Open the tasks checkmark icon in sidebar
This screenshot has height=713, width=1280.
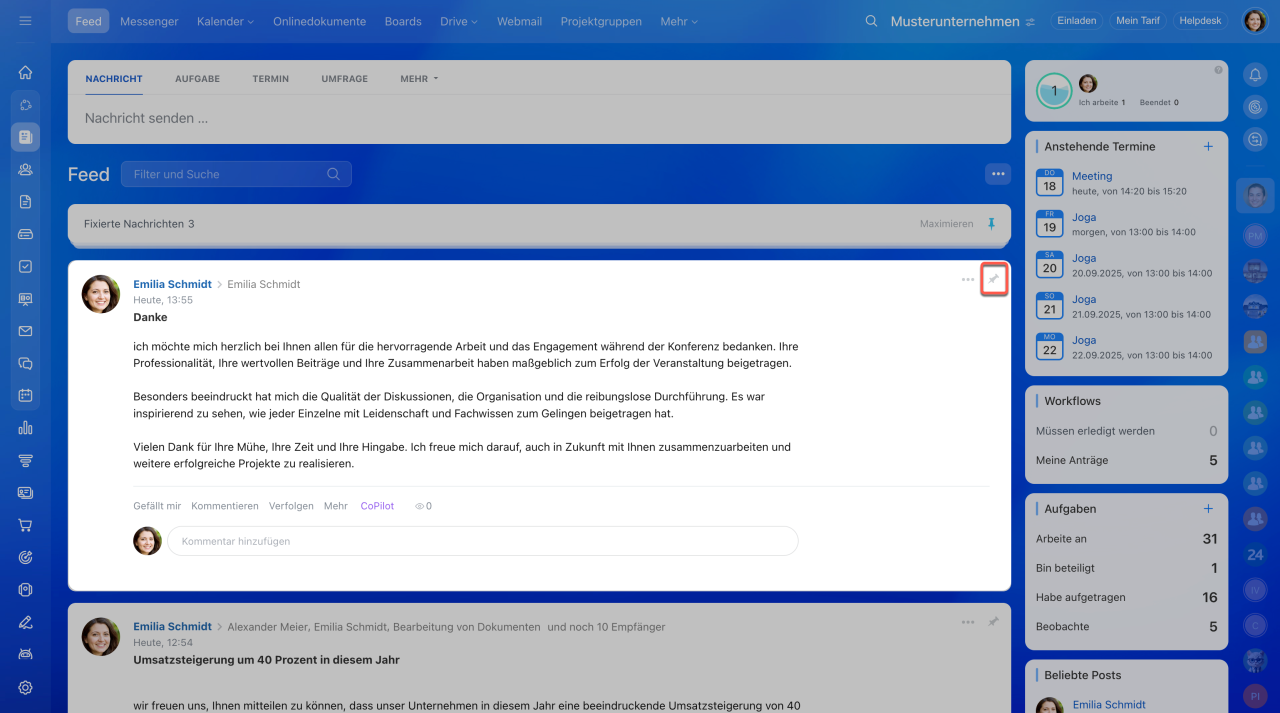coord(25,266)
